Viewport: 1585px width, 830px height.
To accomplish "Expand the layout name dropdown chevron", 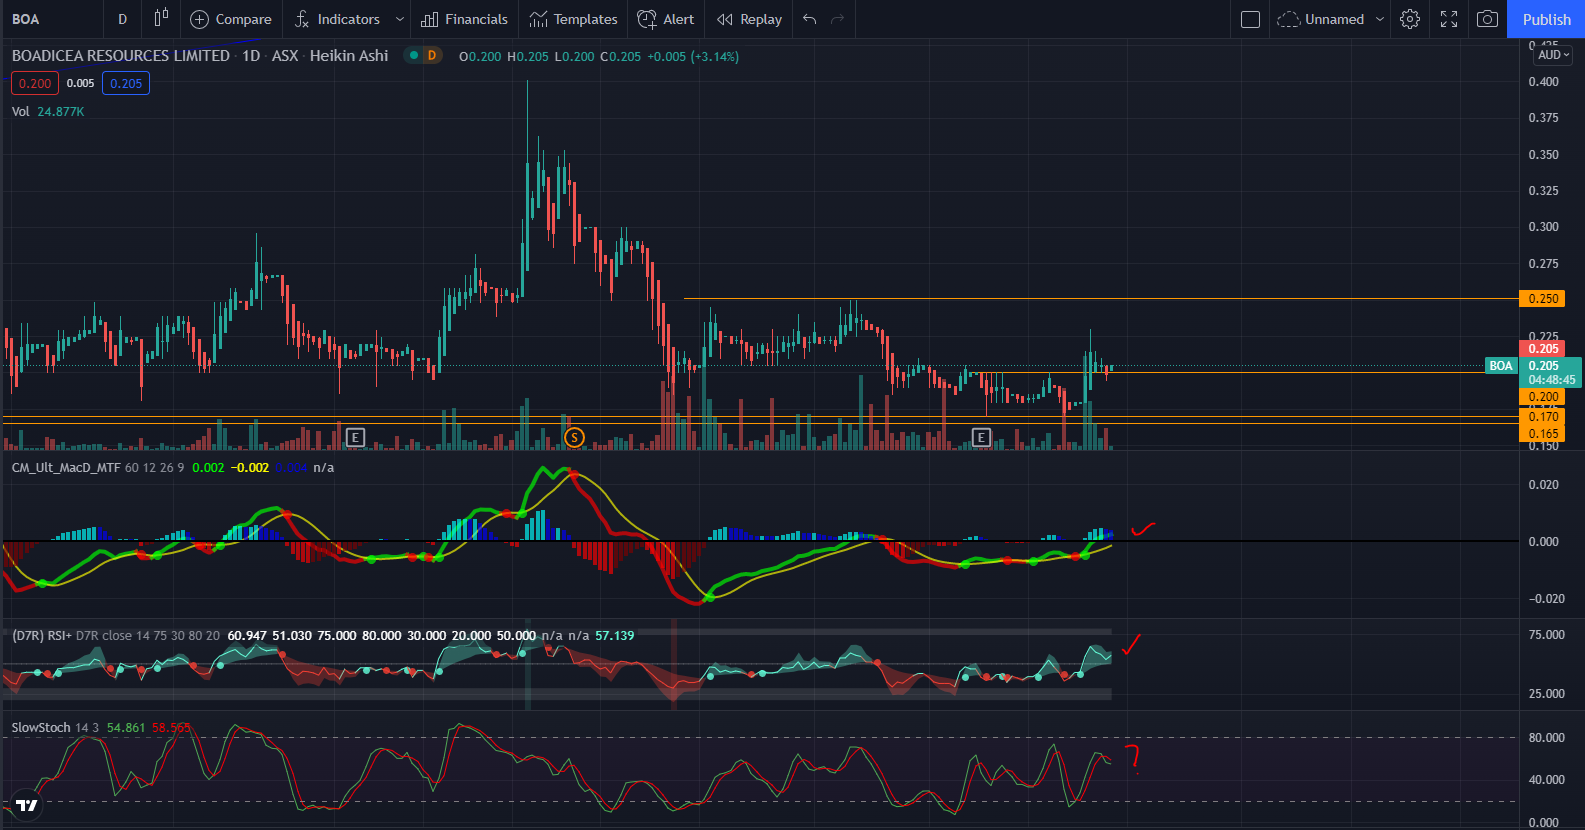I will click(1380, 19).
